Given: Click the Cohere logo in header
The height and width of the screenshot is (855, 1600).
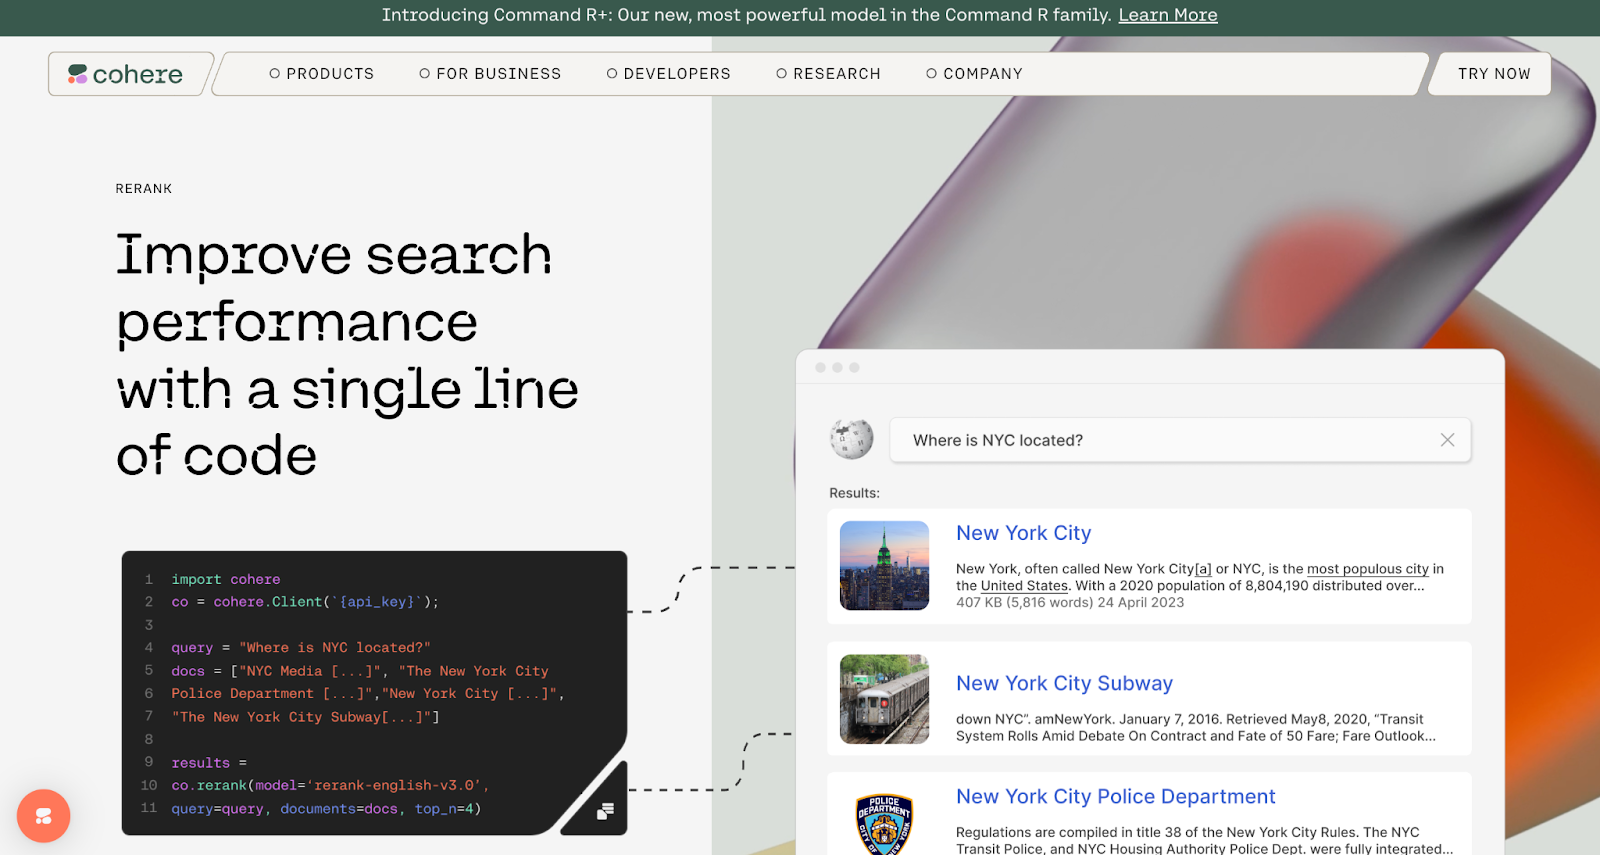Looking at the screenshot, I should [126, 74].
